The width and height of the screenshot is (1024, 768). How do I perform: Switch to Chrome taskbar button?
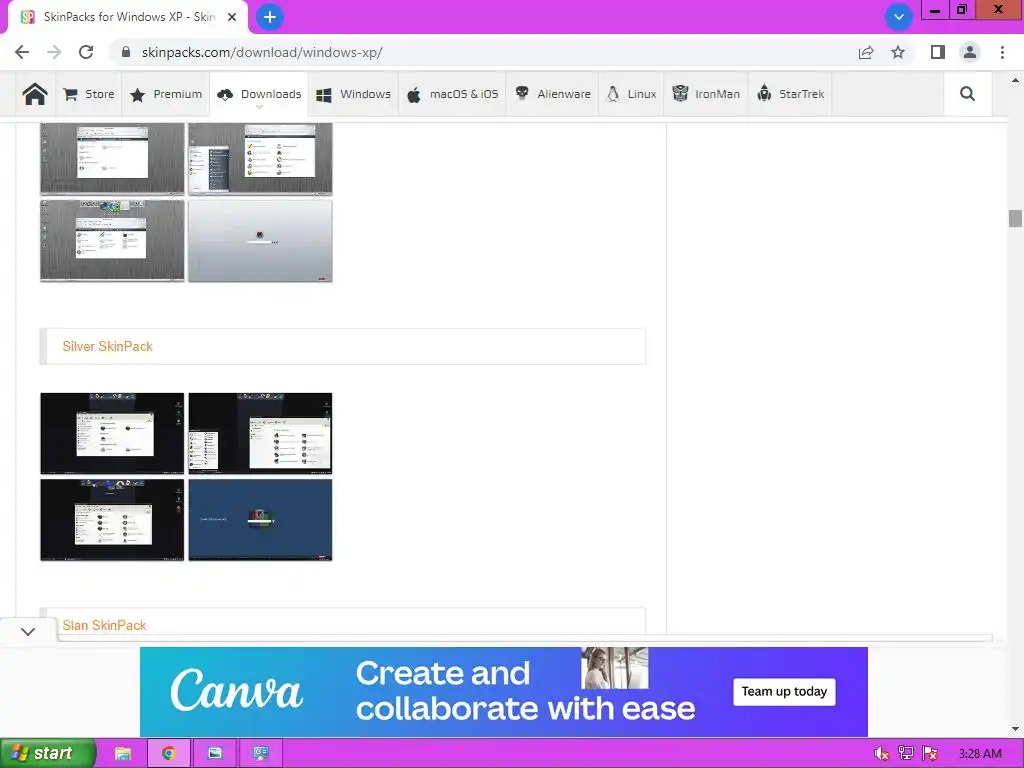(168, 753)
